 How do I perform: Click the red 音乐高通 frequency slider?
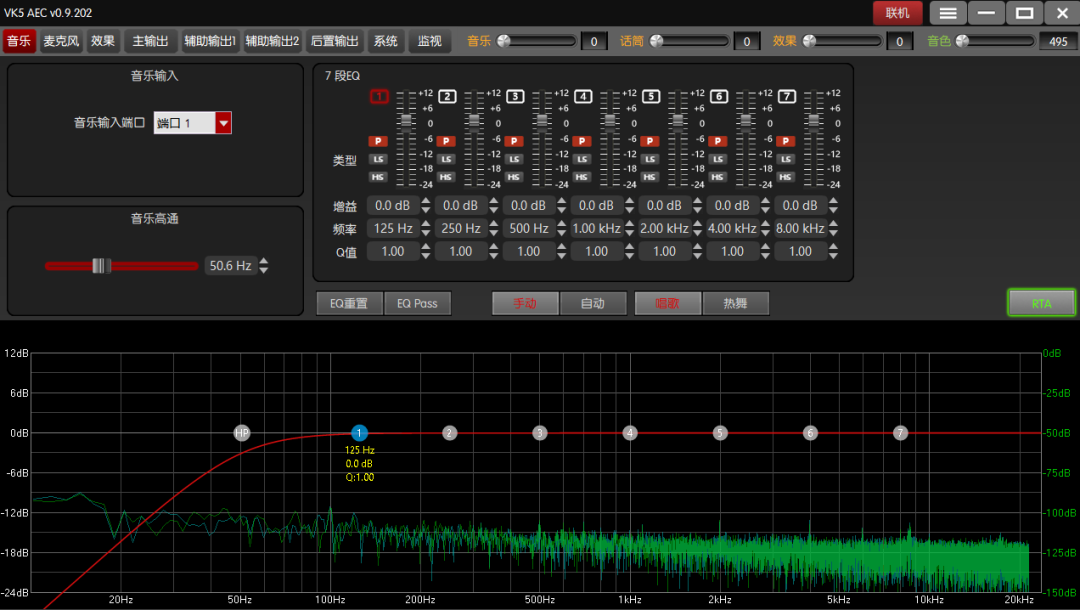[x=121, y=266]
